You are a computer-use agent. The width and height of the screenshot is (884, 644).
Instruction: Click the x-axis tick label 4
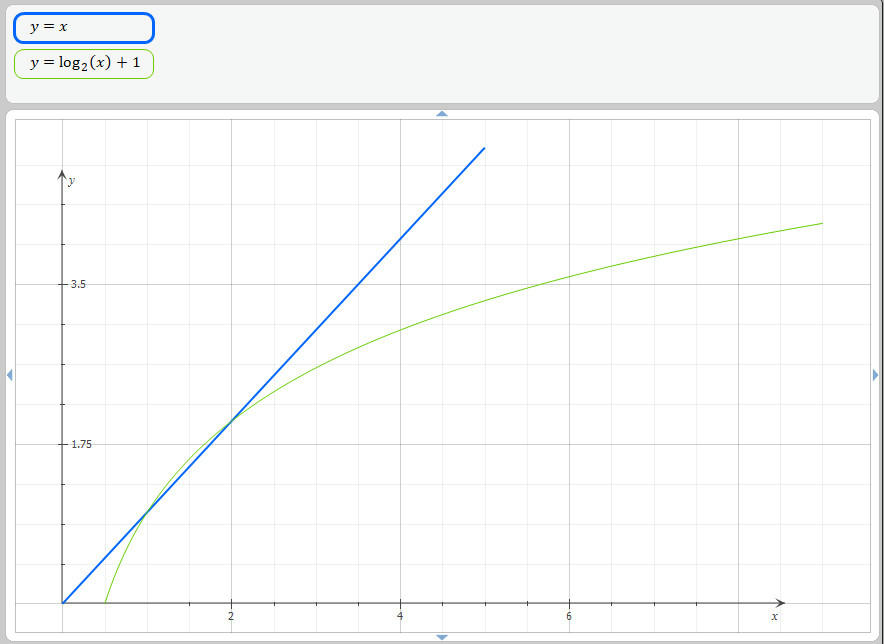click(400, 616)
